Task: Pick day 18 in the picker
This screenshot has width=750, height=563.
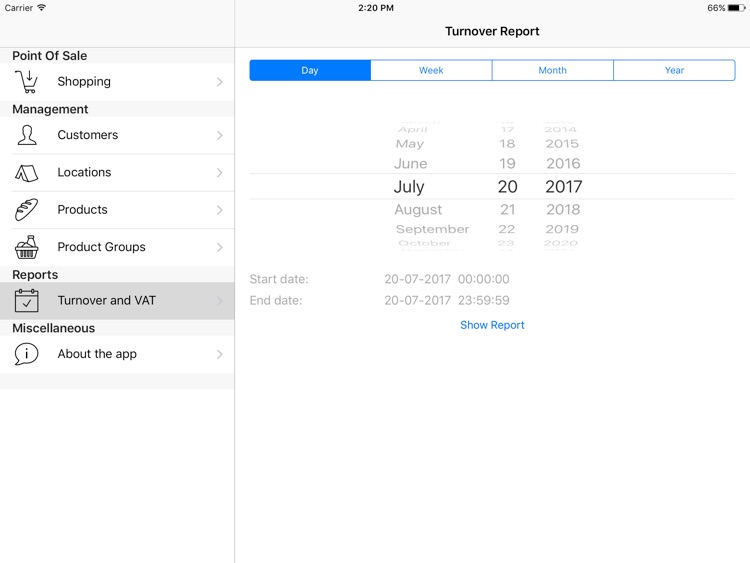Action: pos(507,144)
